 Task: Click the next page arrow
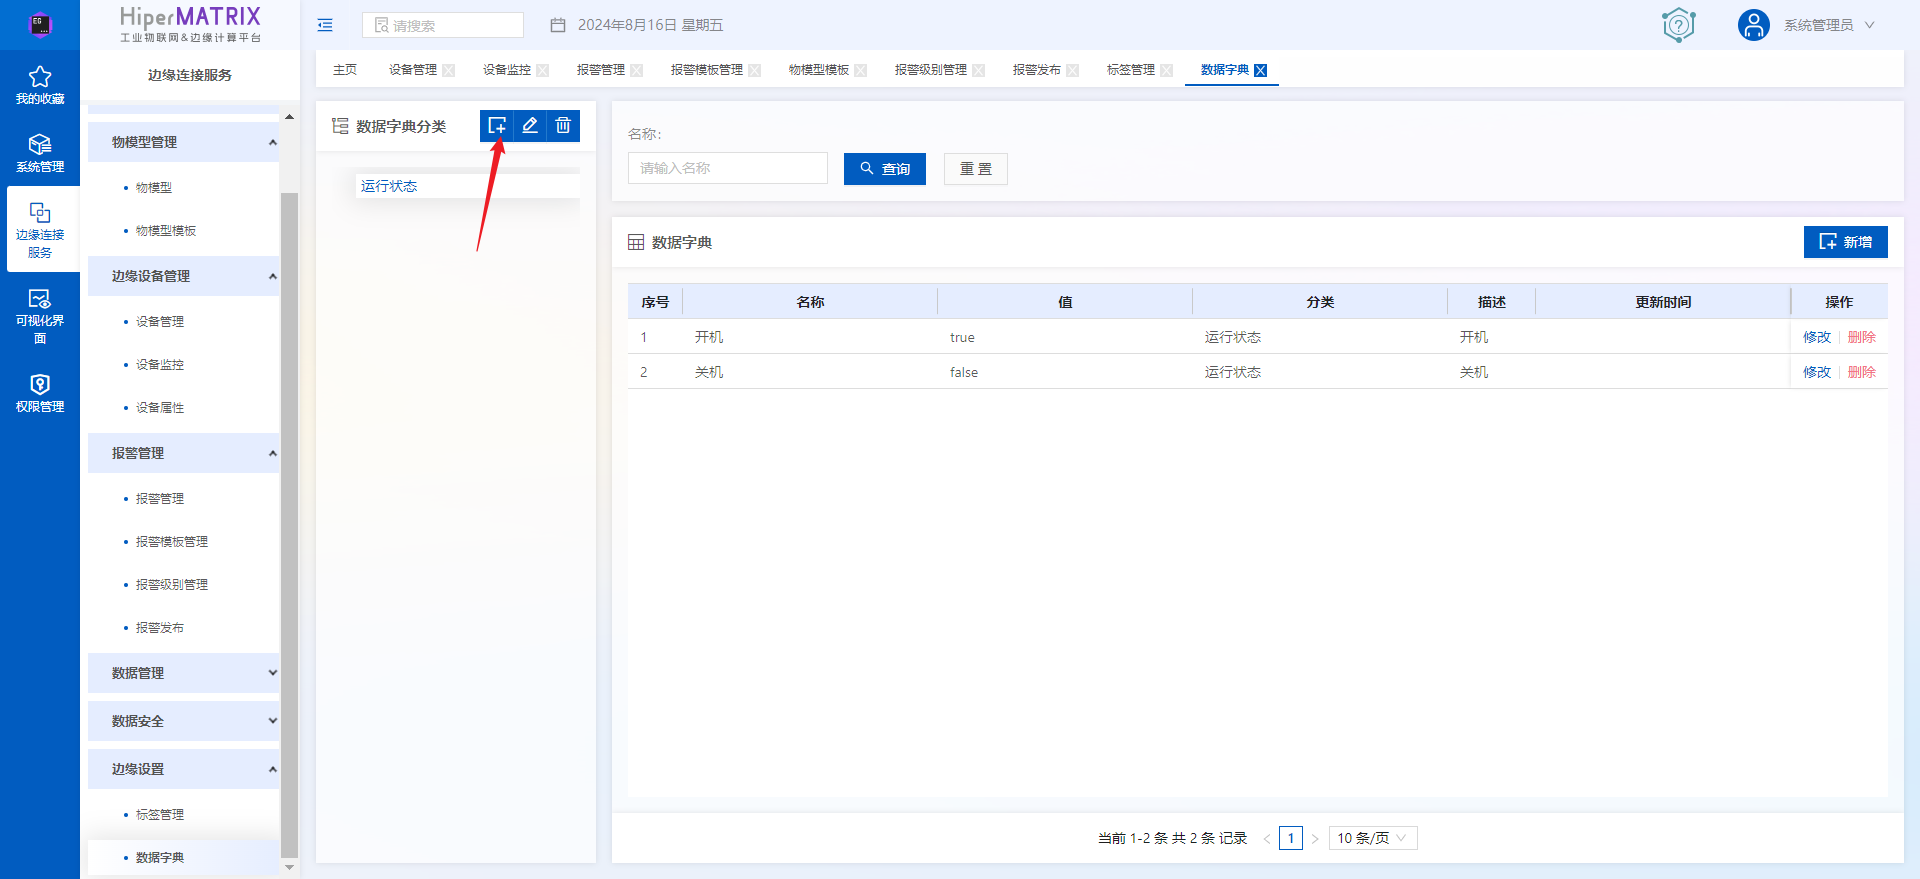[1315, 838]
